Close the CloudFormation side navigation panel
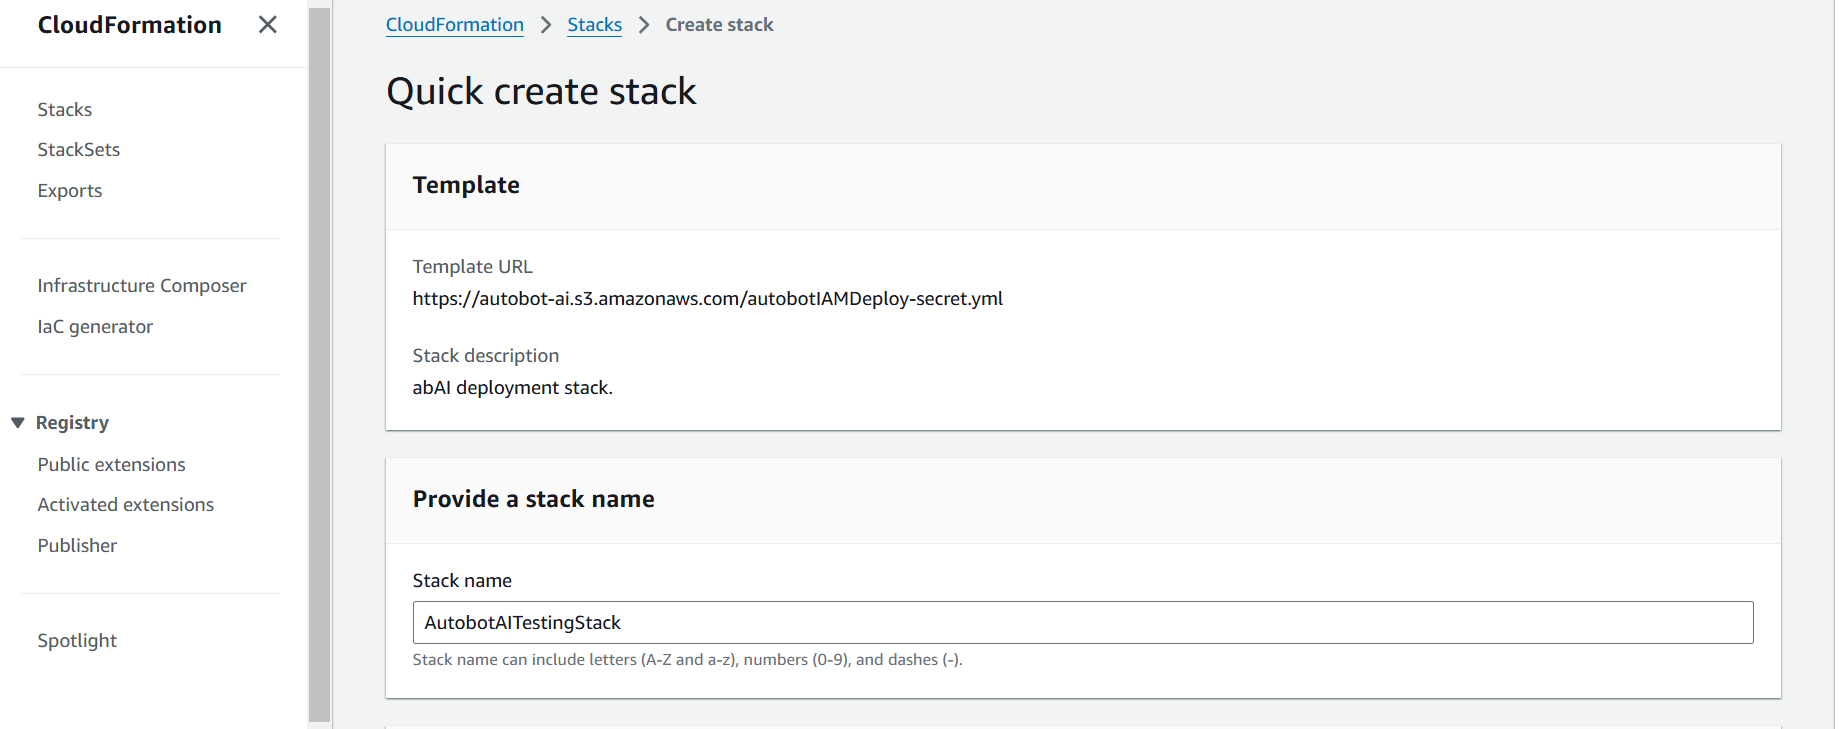The image size is (1841, 729). click(267, 25)
